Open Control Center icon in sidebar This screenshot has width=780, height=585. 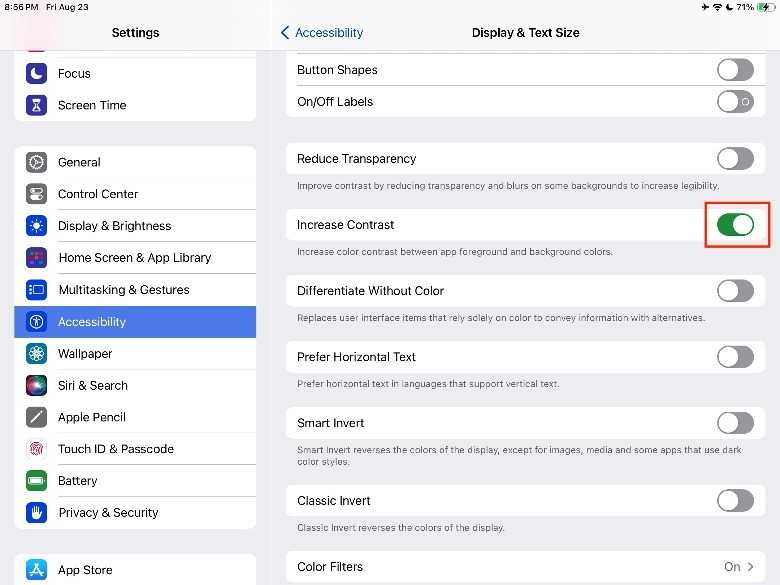coord(37,194)
